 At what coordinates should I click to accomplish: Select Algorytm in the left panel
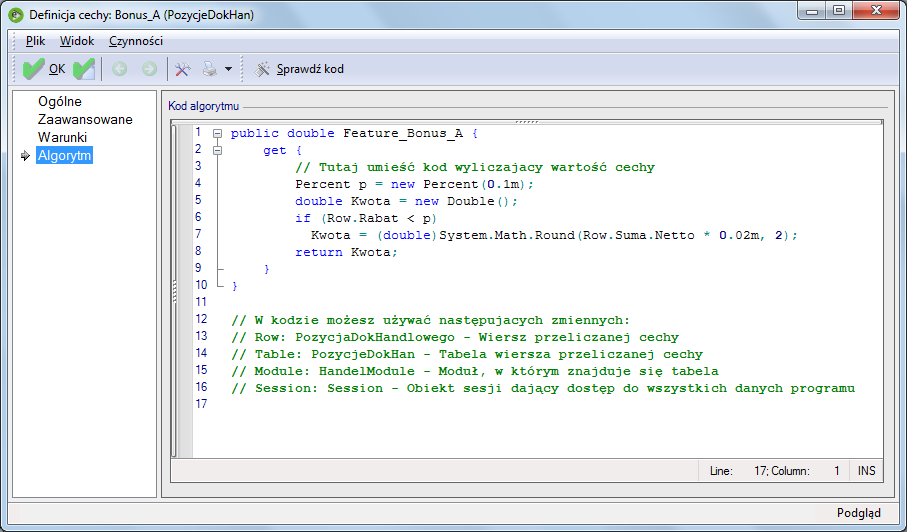coord(64,155)
